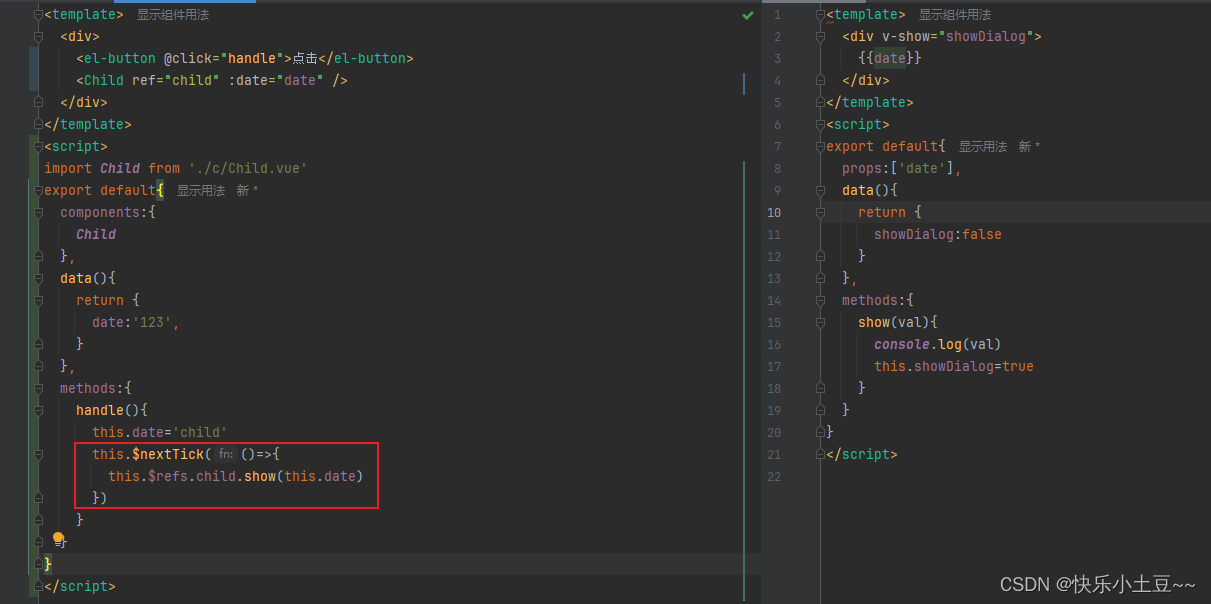This screenshot has width=1211, height=604.
Task: Collapse the <div v-show> block in right editor
Action: pos(821,36)
